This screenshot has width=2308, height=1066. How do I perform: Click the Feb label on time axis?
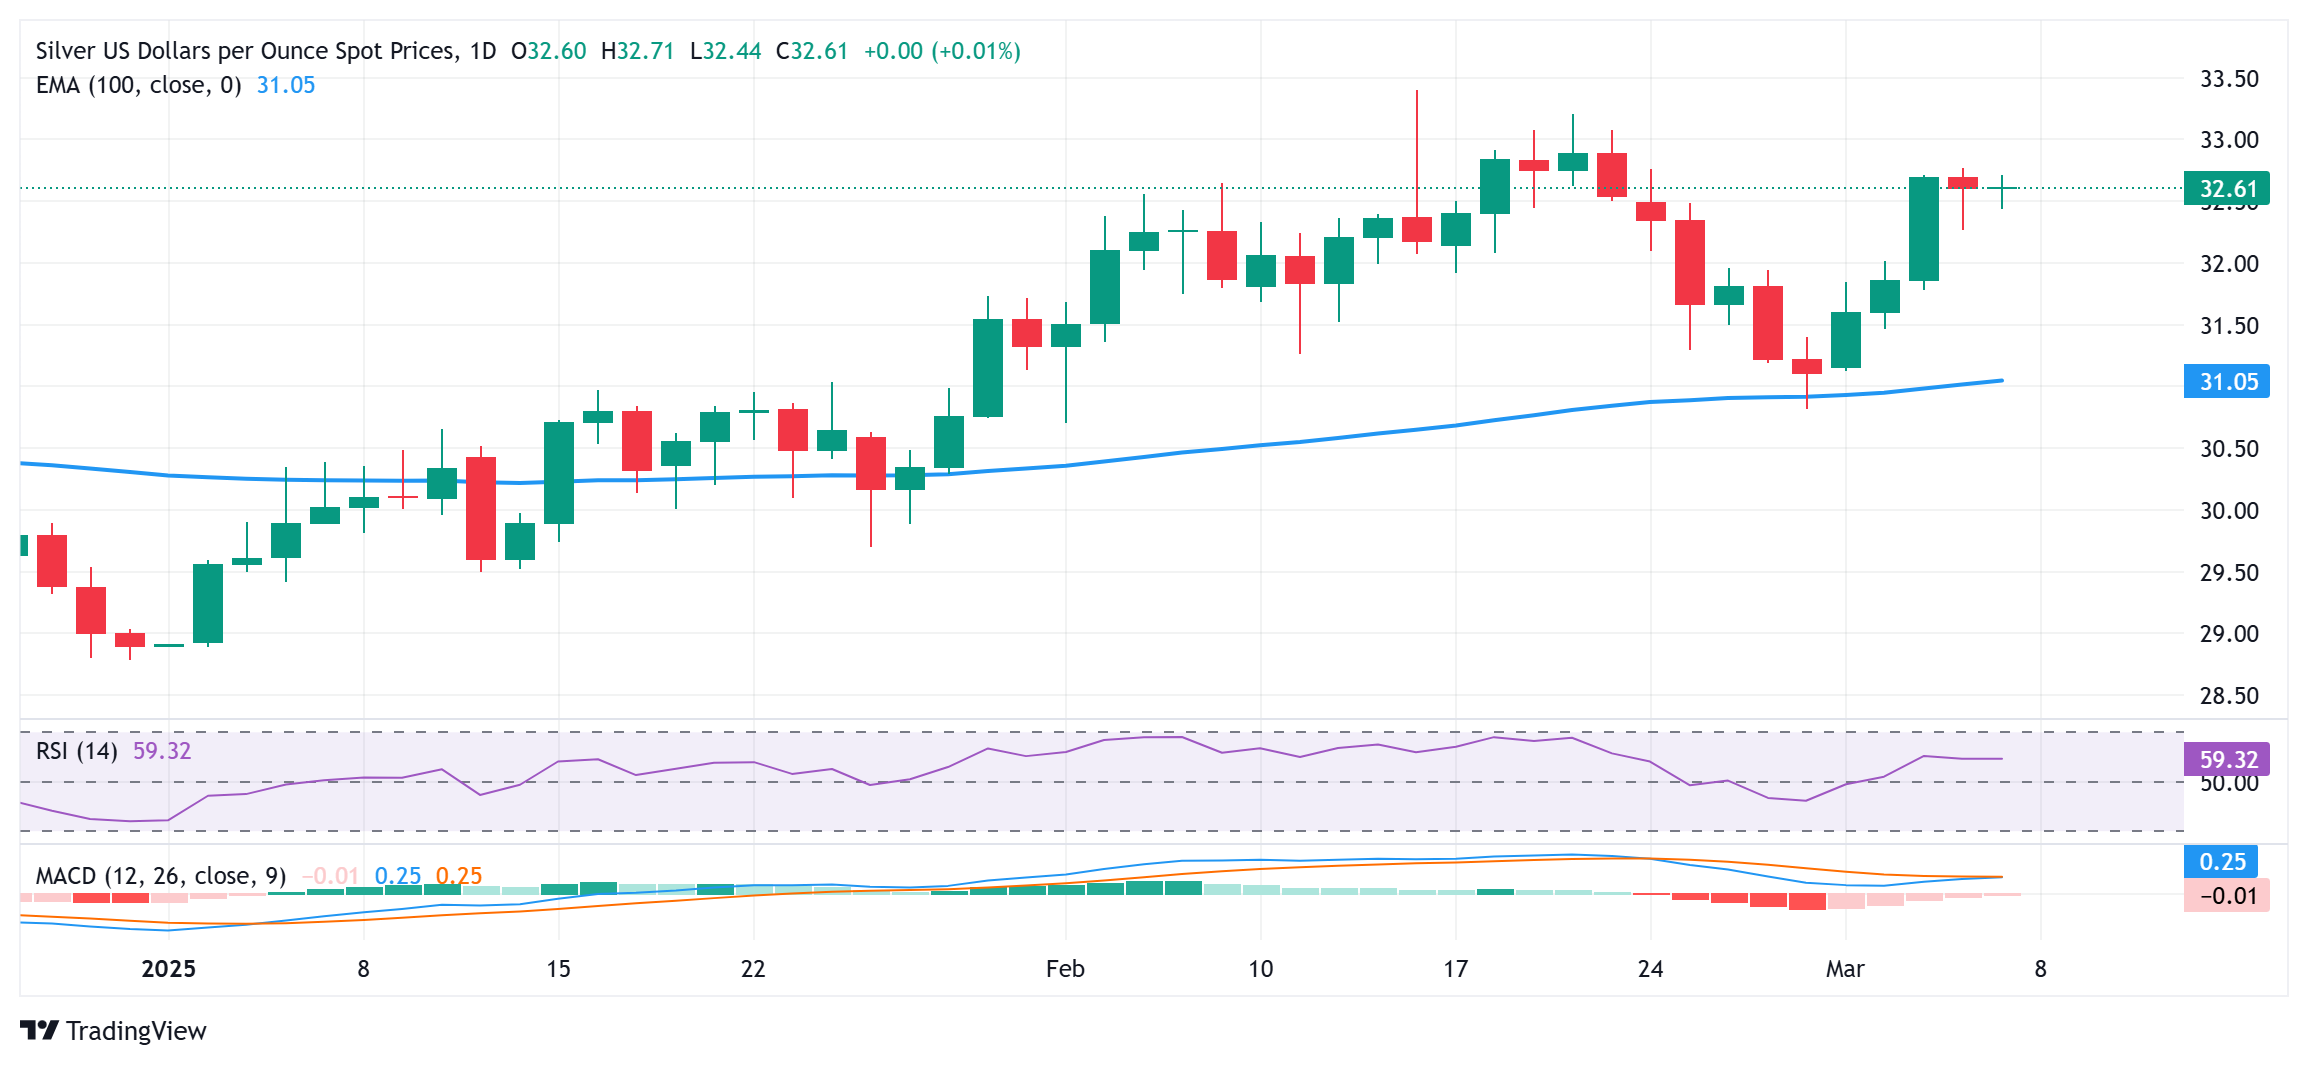1065,969
